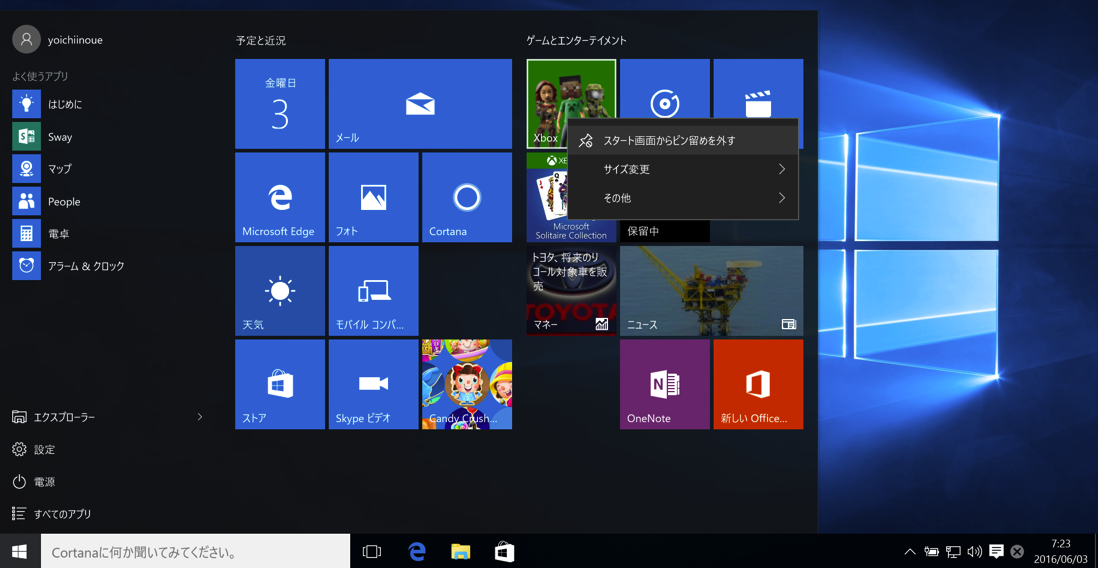Click the 予定と近況 group header
The height and width of the screenshot is (568, 1098).
tap(260, 41)
